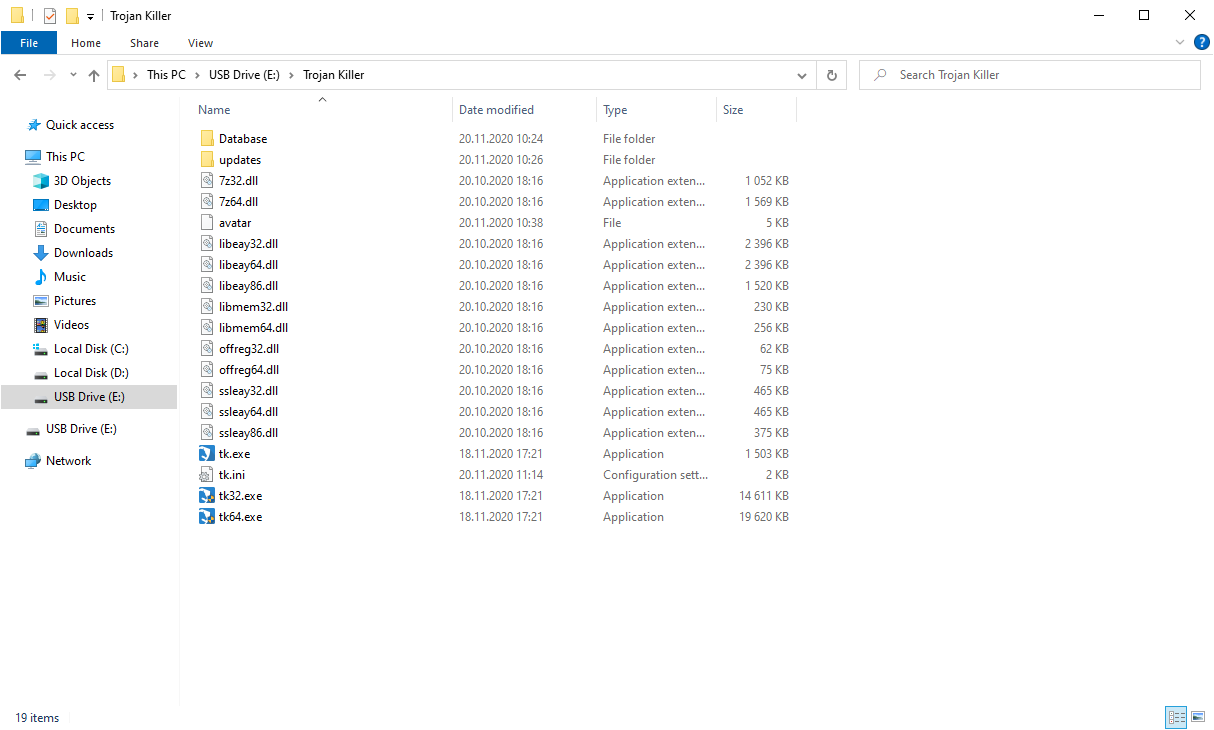Select the updates folder icon
Viewport: 1214px width, 730px height.
207,160
